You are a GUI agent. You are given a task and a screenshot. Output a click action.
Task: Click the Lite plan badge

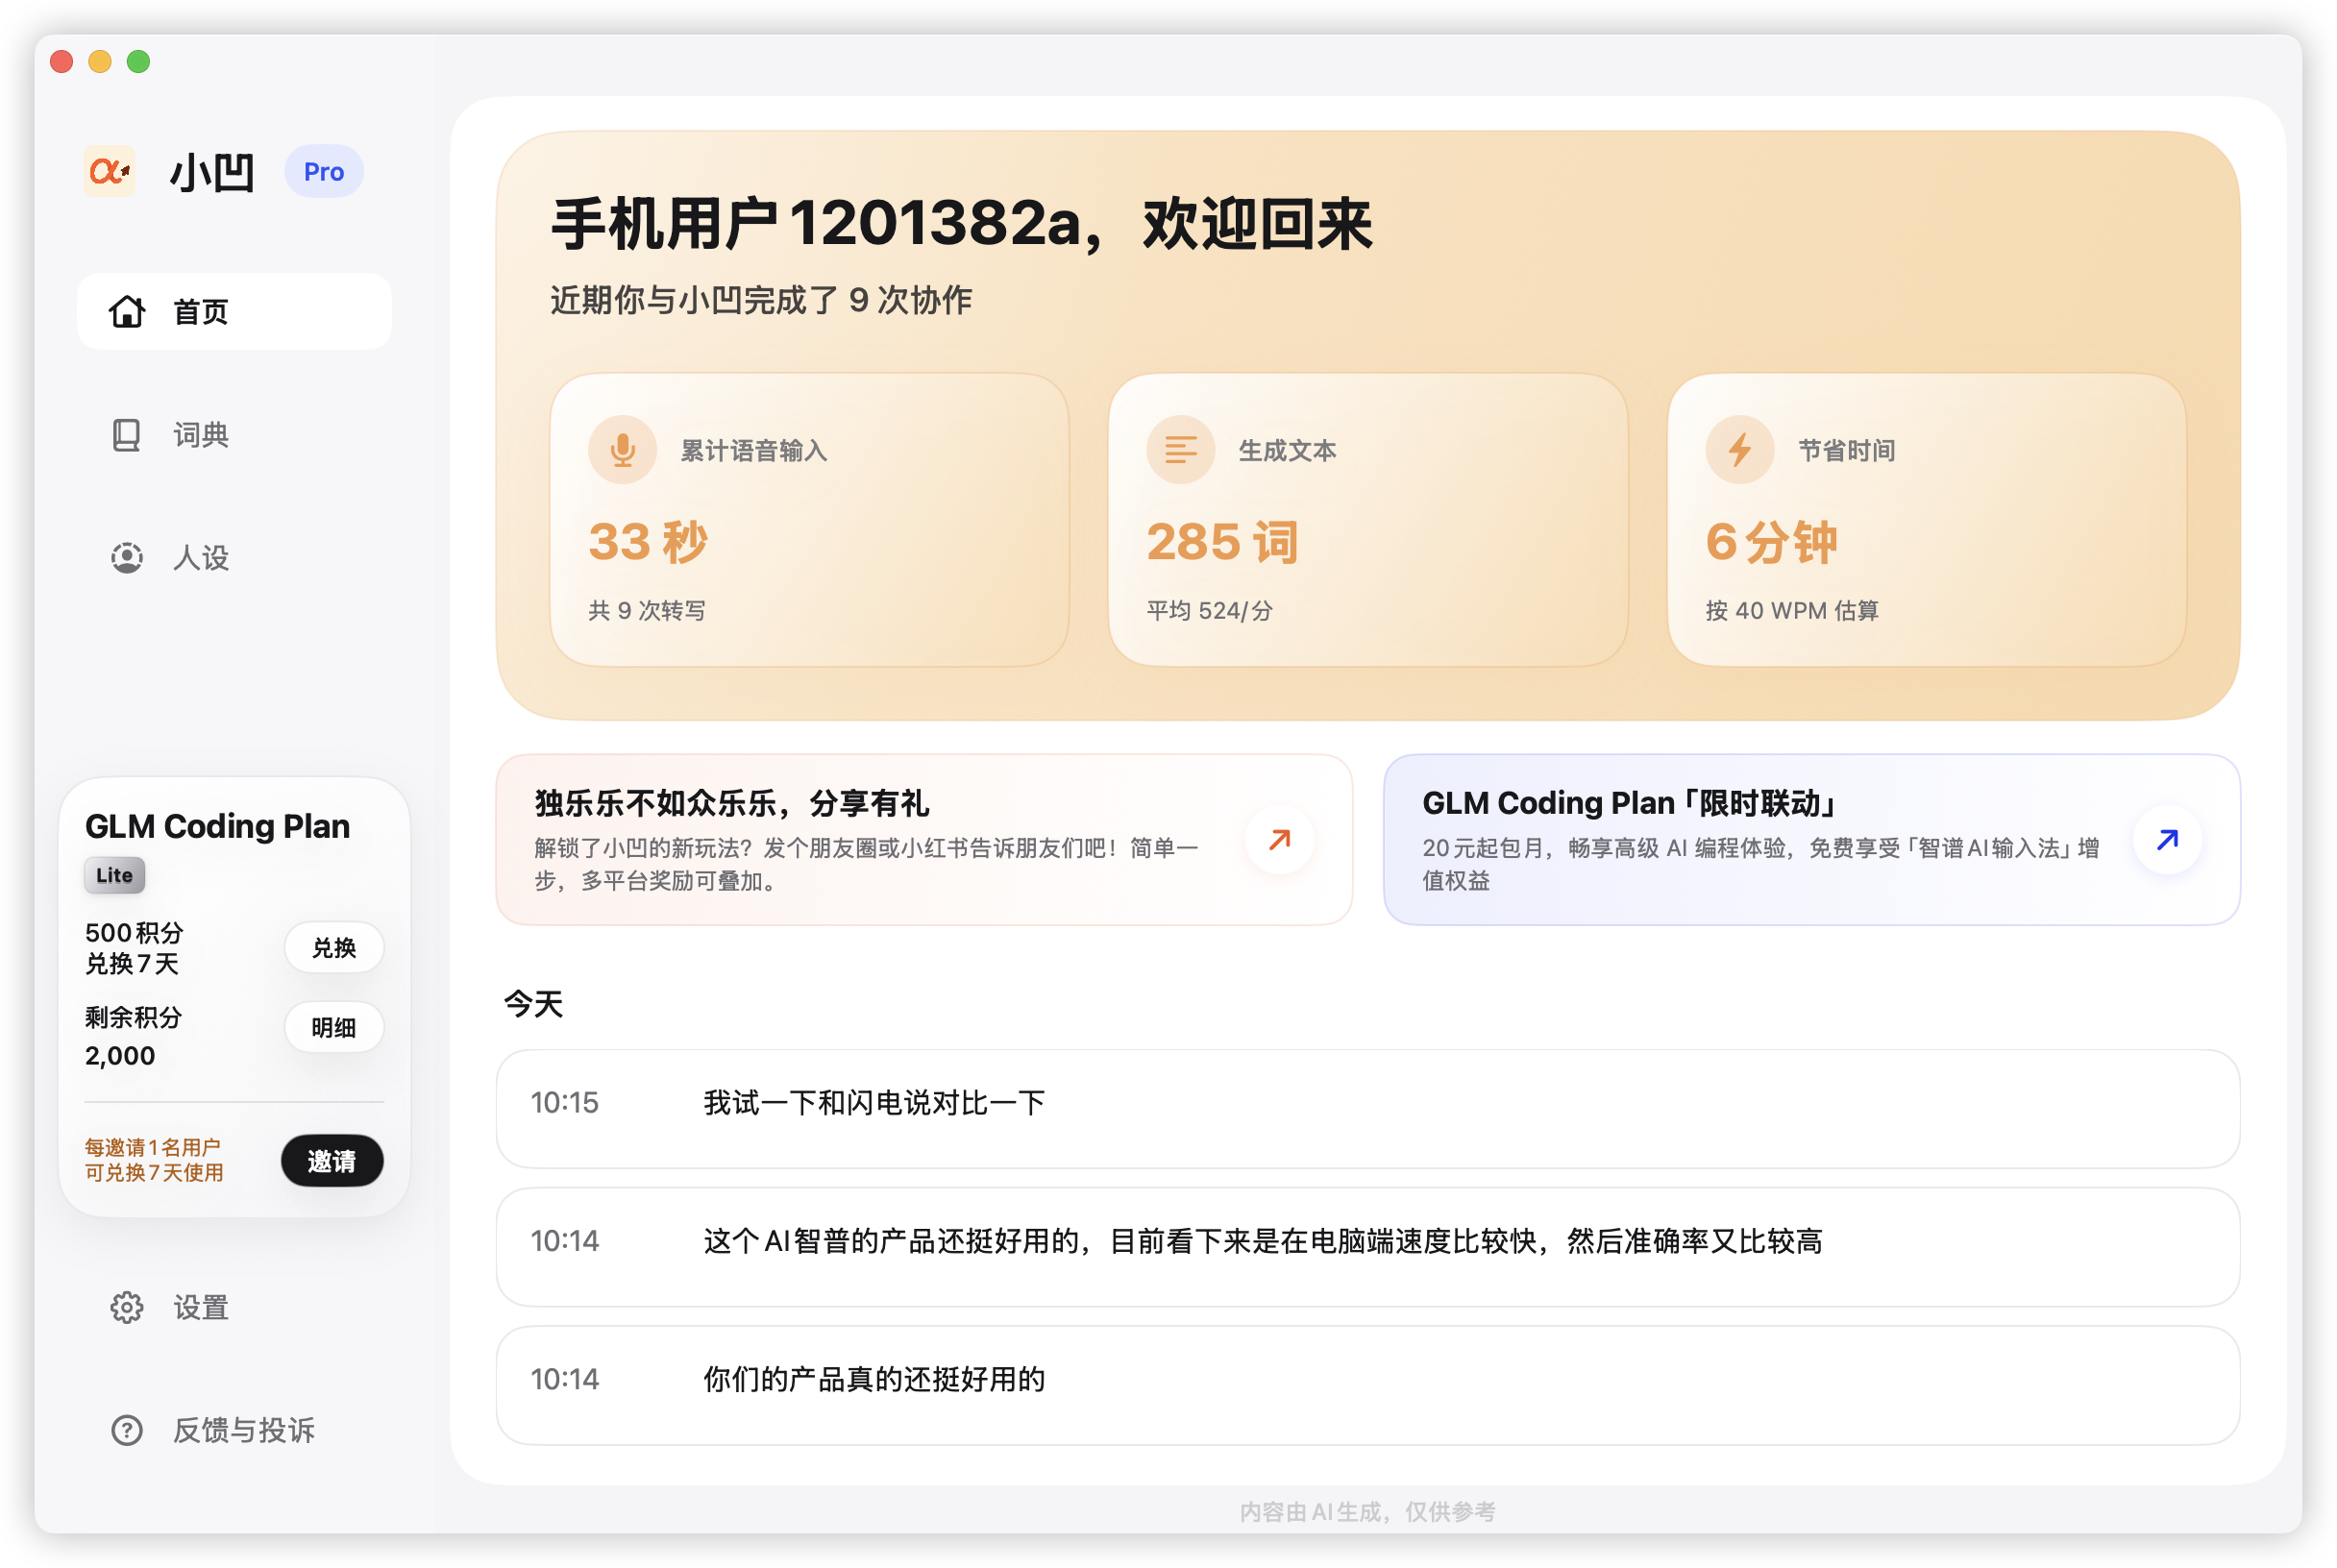(114, 875)
